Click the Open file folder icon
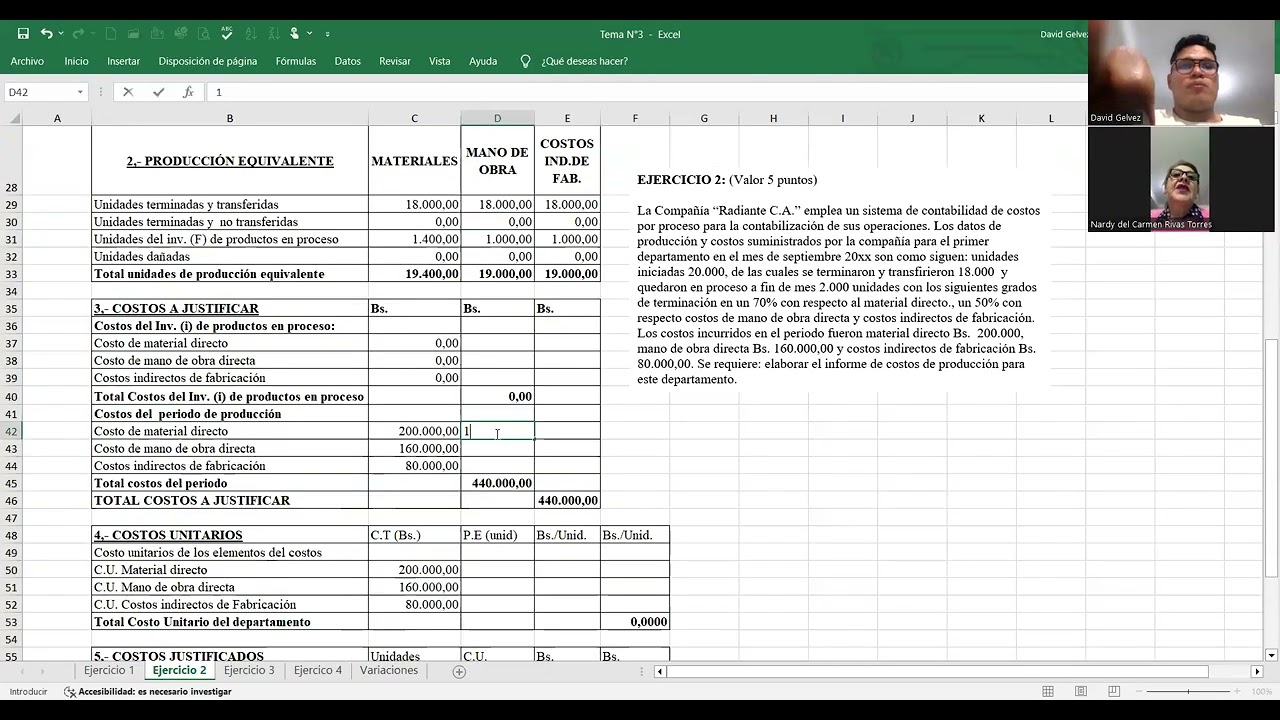The height and width of the screenshot is (720, 1280). coord(134,34)
